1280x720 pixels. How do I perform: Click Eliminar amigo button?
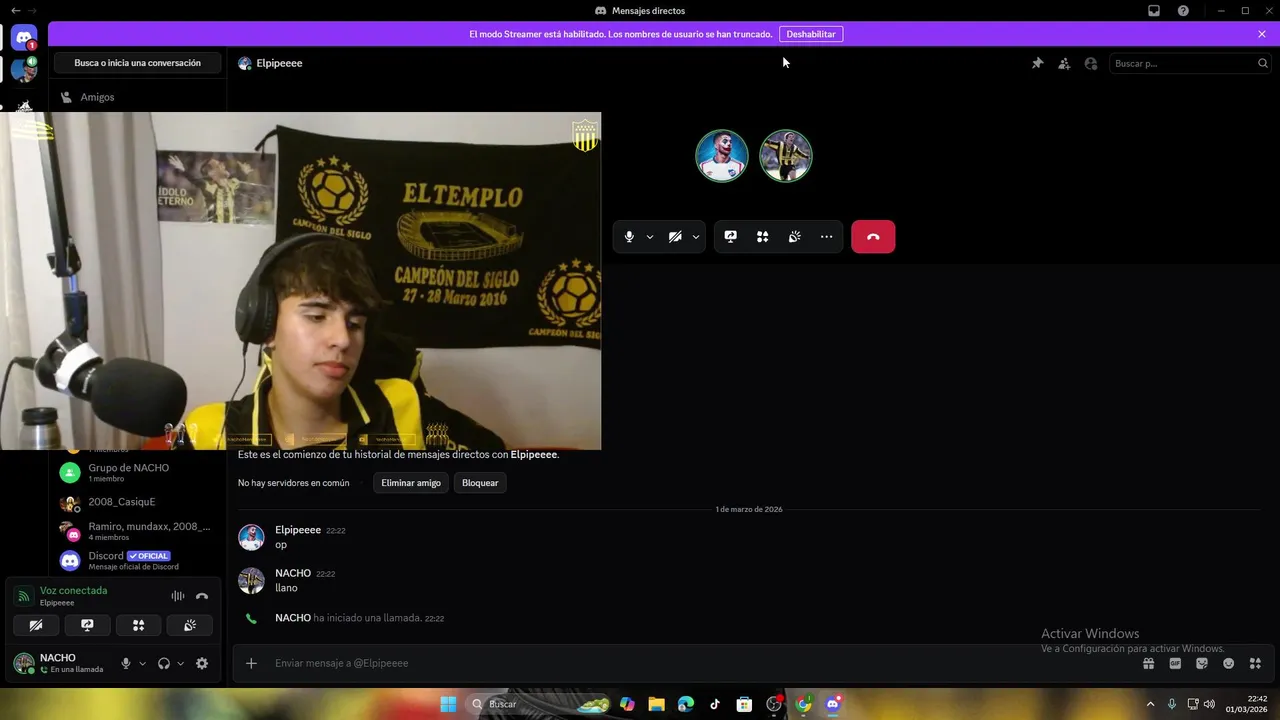click(411, 483)
